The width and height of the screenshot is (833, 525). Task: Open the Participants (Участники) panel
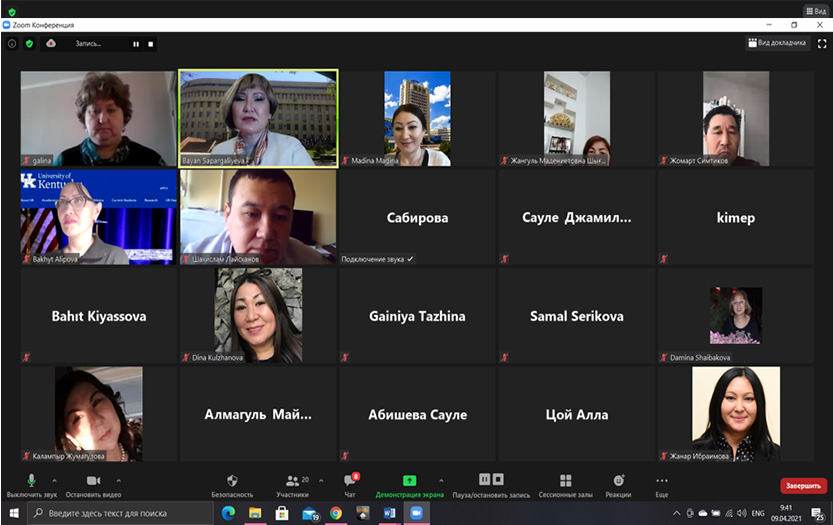(292, 481)
